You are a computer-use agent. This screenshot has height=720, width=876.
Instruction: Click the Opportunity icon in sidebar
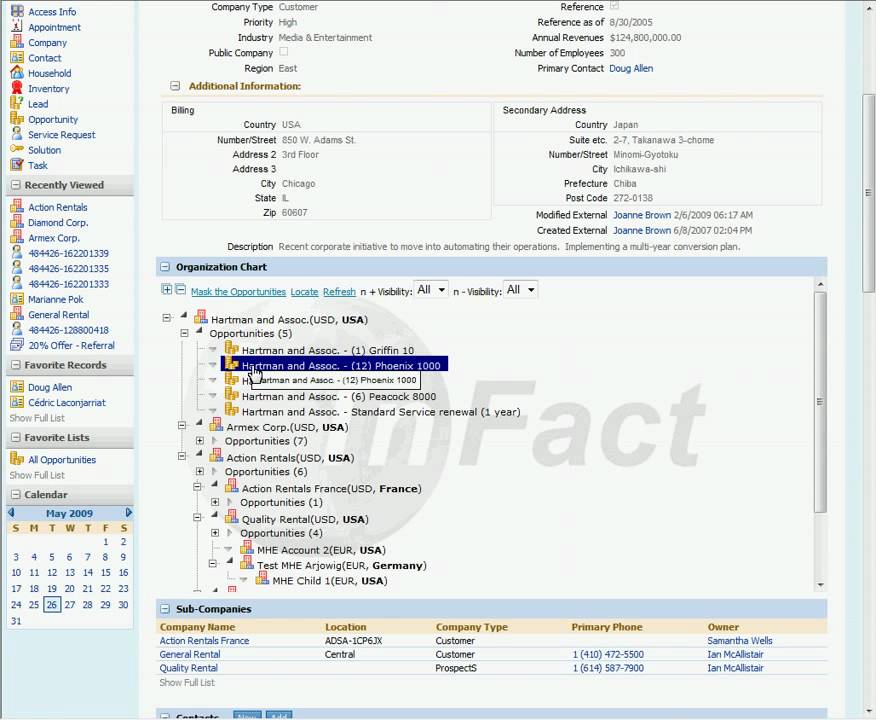(x=17, y=119)
